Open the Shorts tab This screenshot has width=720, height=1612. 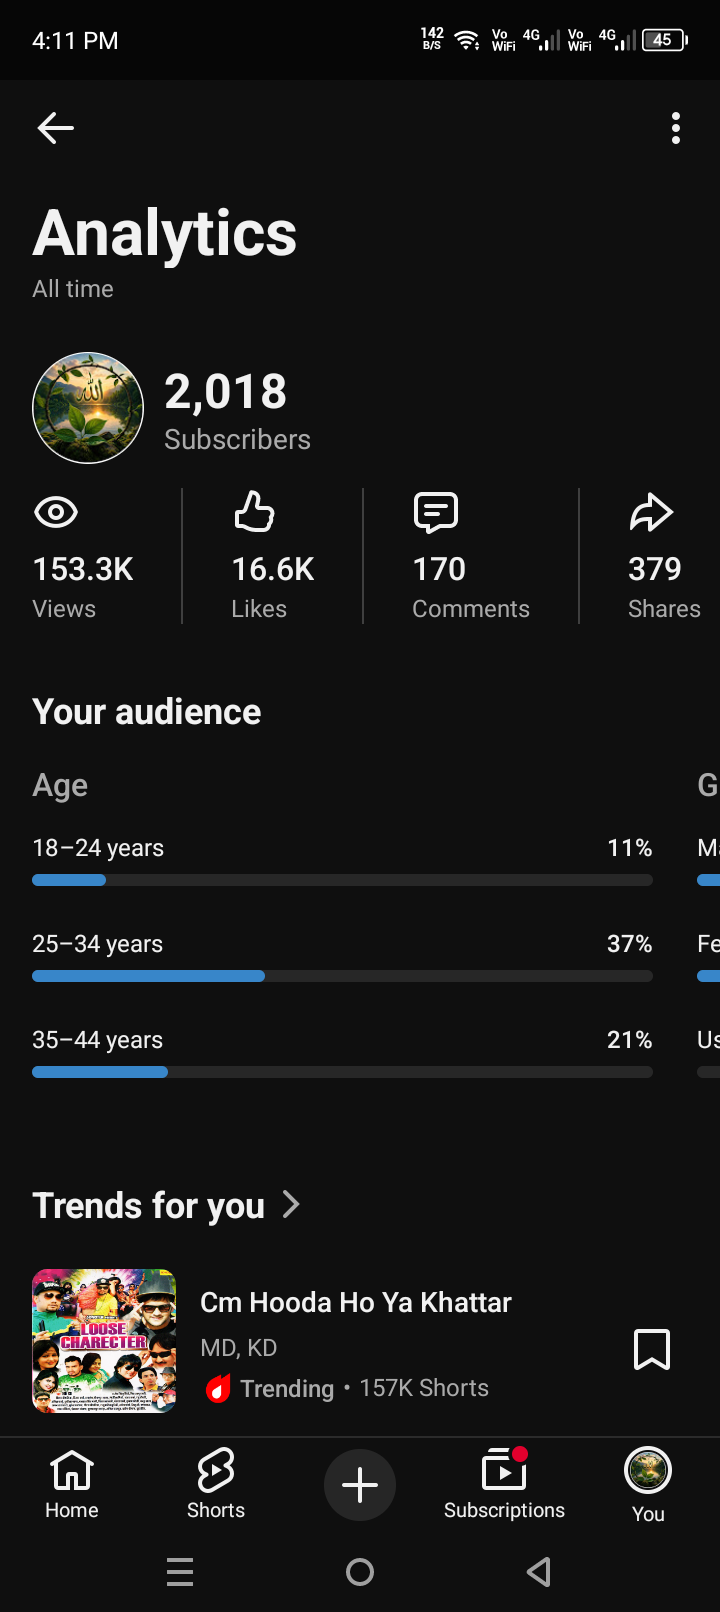pyautogui.click(x=216, y=1484)
